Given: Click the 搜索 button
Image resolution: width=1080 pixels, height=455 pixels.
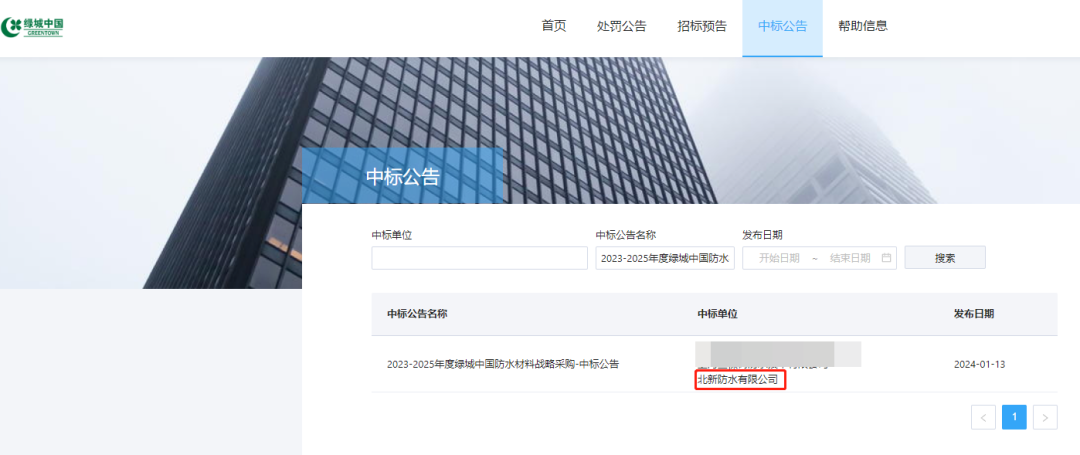Looking at the screenshot, I should pos(945,257).
